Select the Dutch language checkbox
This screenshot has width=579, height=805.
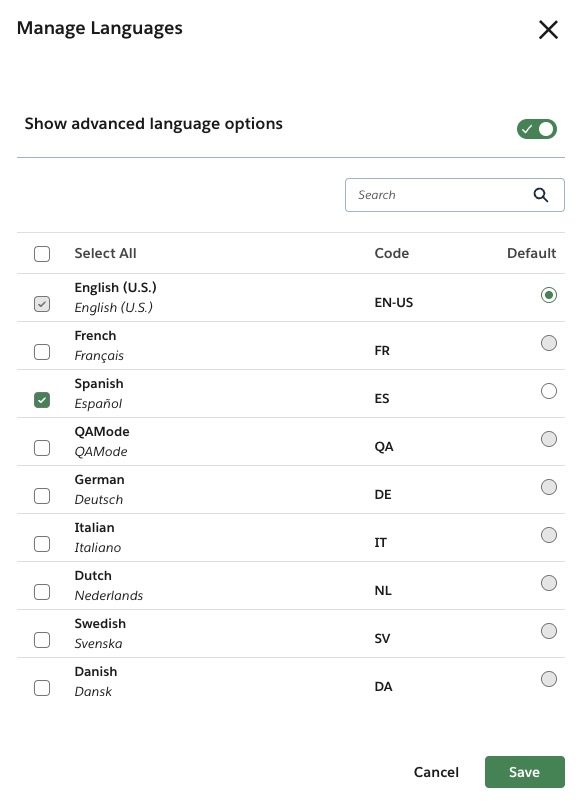(x=42, y=592)
